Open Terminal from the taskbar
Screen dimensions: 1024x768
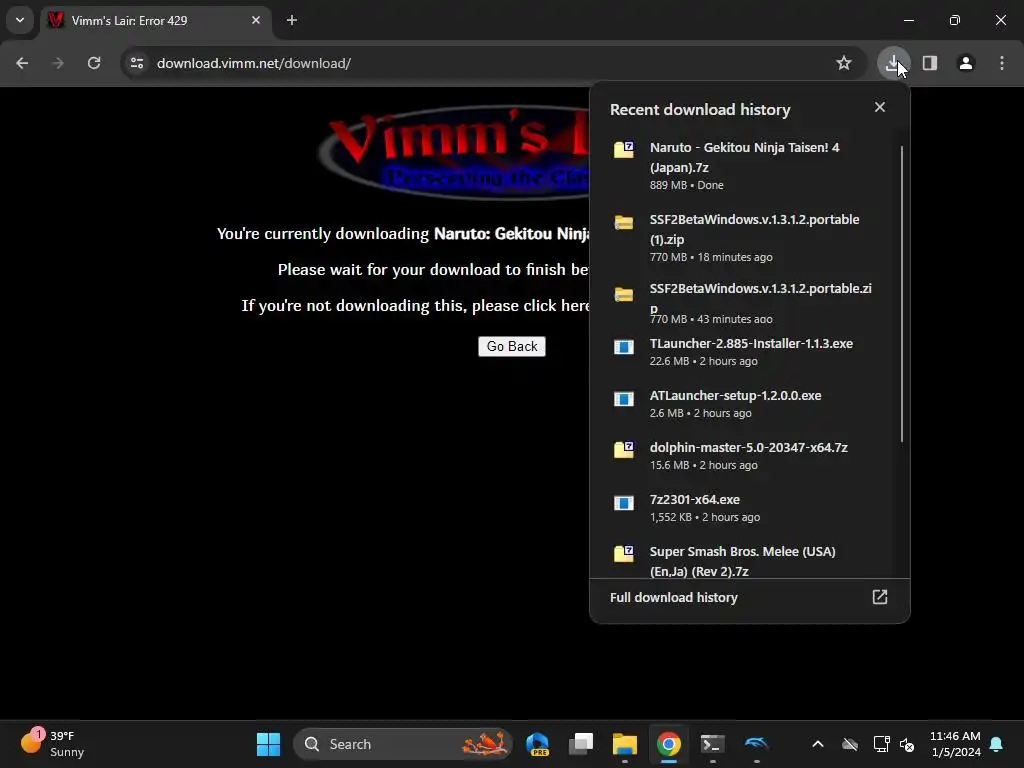[712, 744]
